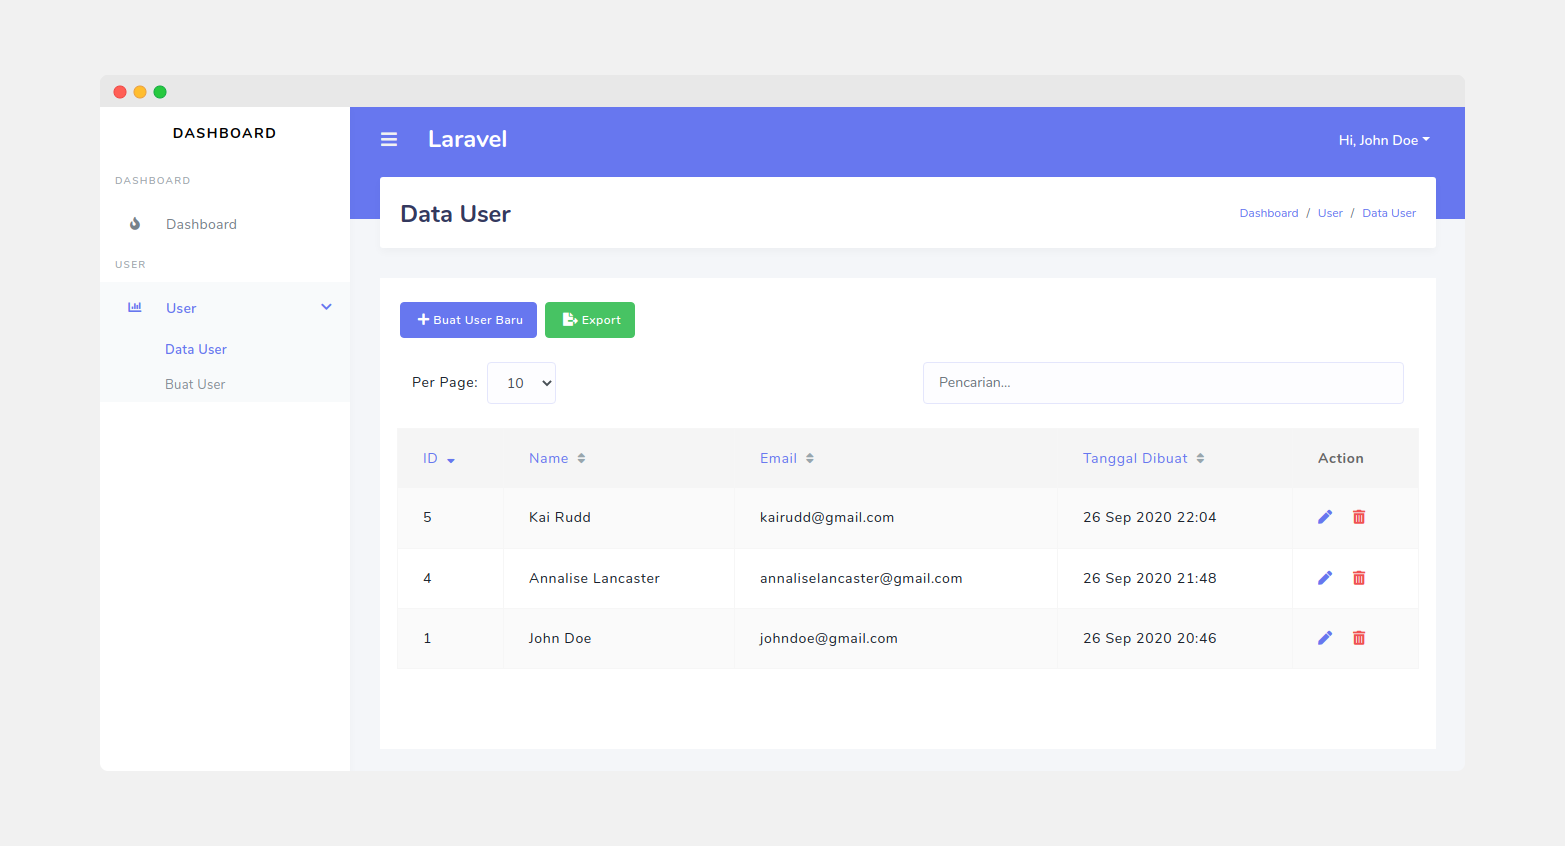Open the Hi, John Doe account menu
1565x846 pixels.
click(x=1384, y=140)
